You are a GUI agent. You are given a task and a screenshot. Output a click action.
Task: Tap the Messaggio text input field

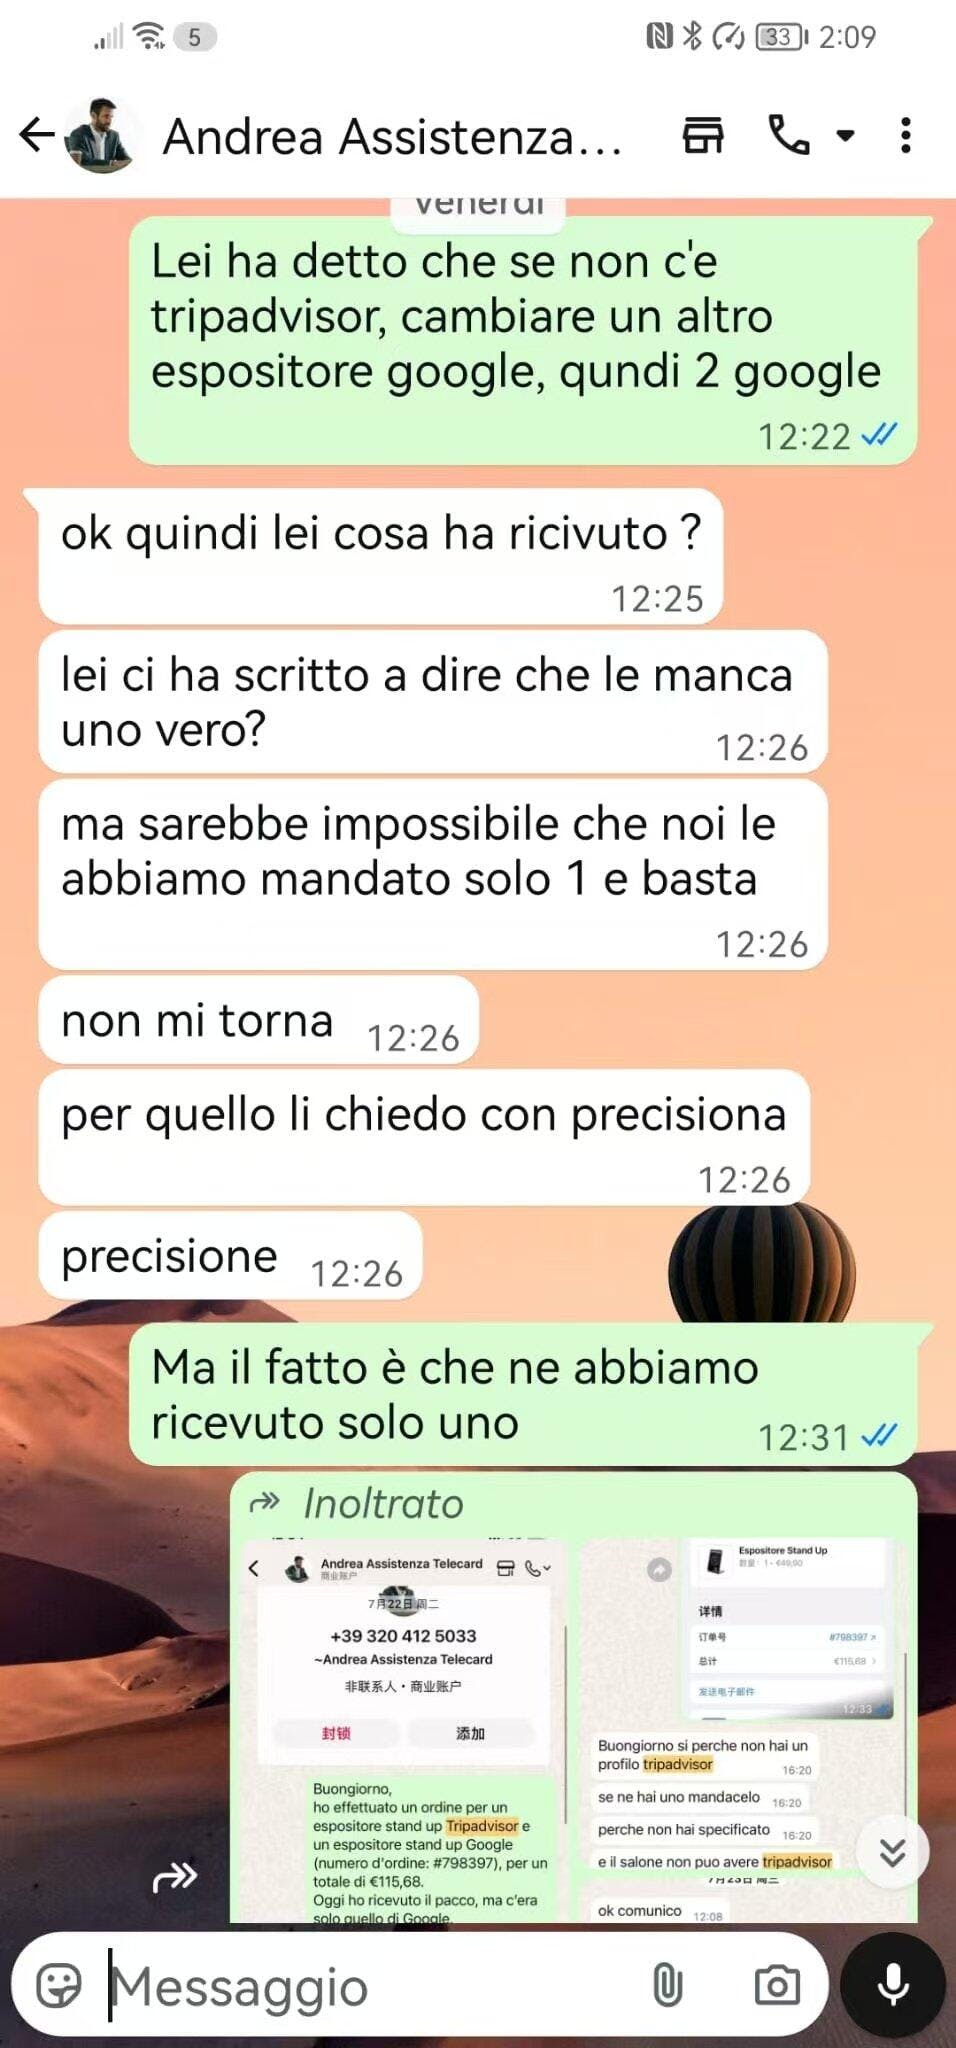coord(375,1986)
